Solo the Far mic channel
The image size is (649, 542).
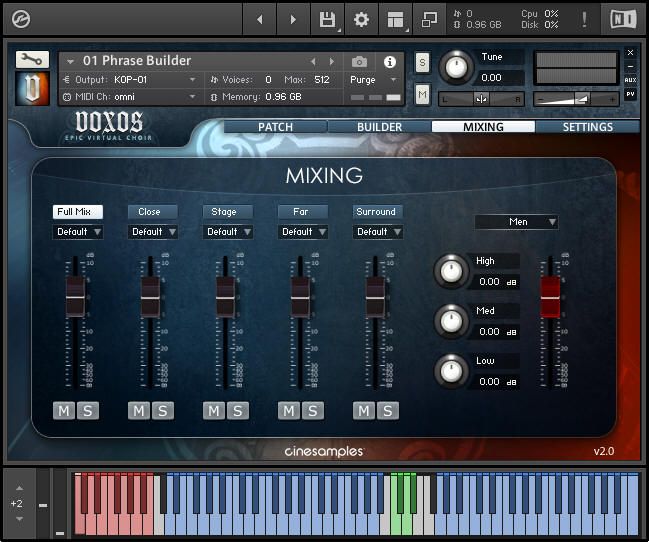pyautogui.click(x=312, y=411)
